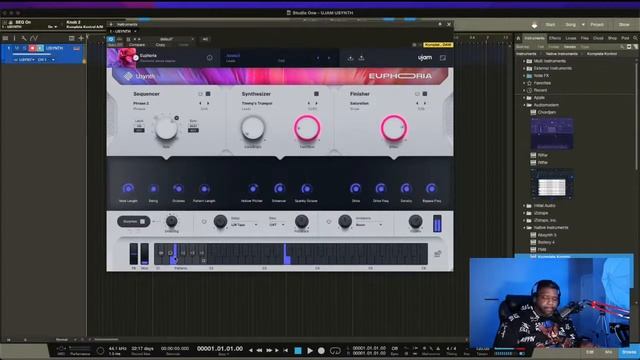640x360 pixels.
Task: Click the add track plus icon
Action: click(81, 38)
